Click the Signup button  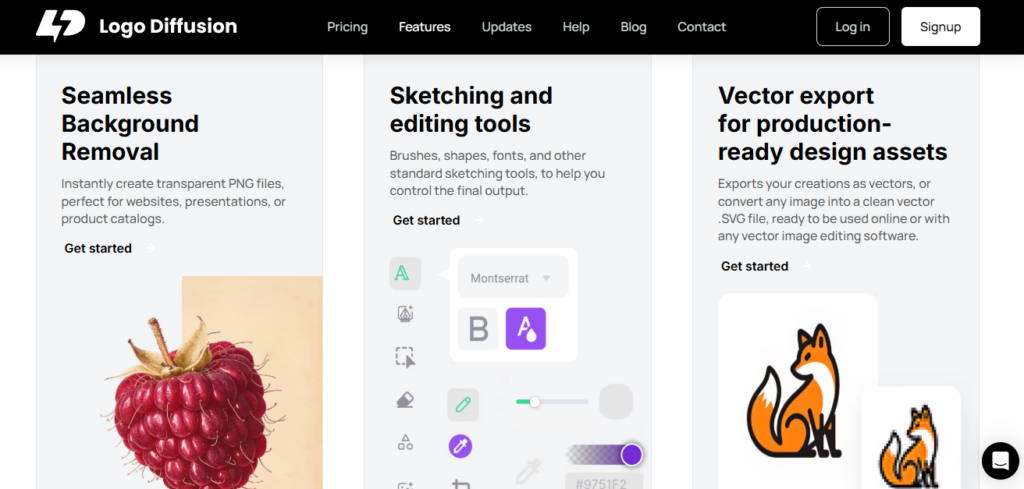[x=940, y=27]
